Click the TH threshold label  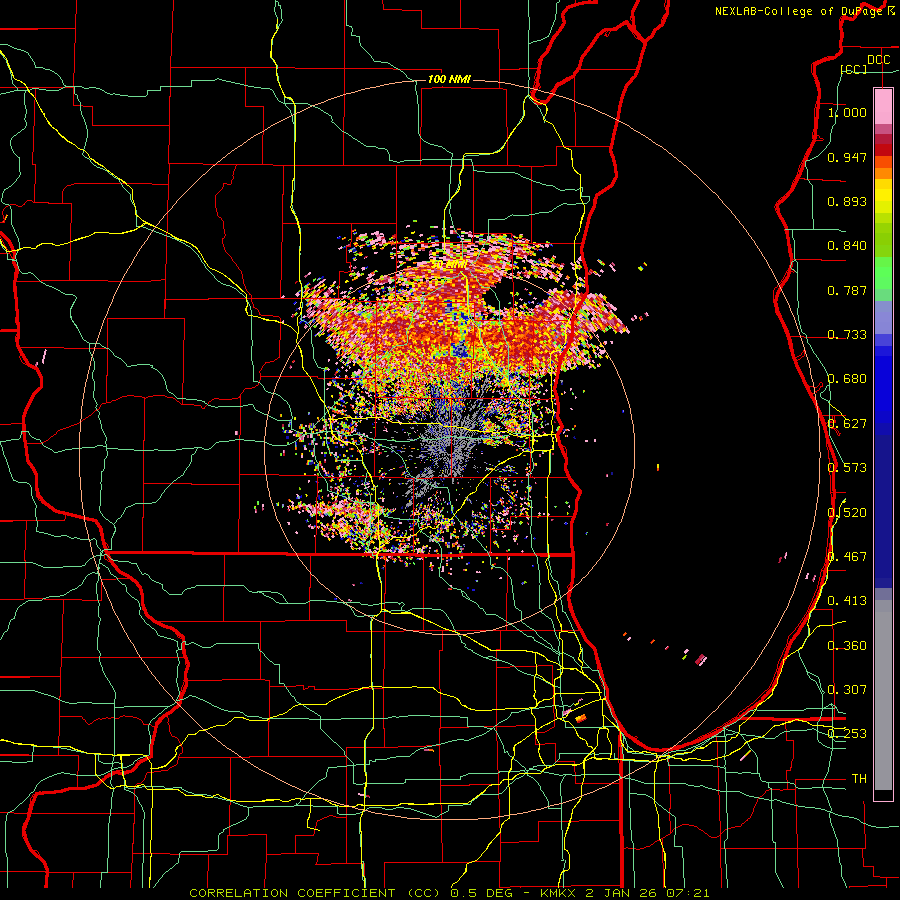859,778
